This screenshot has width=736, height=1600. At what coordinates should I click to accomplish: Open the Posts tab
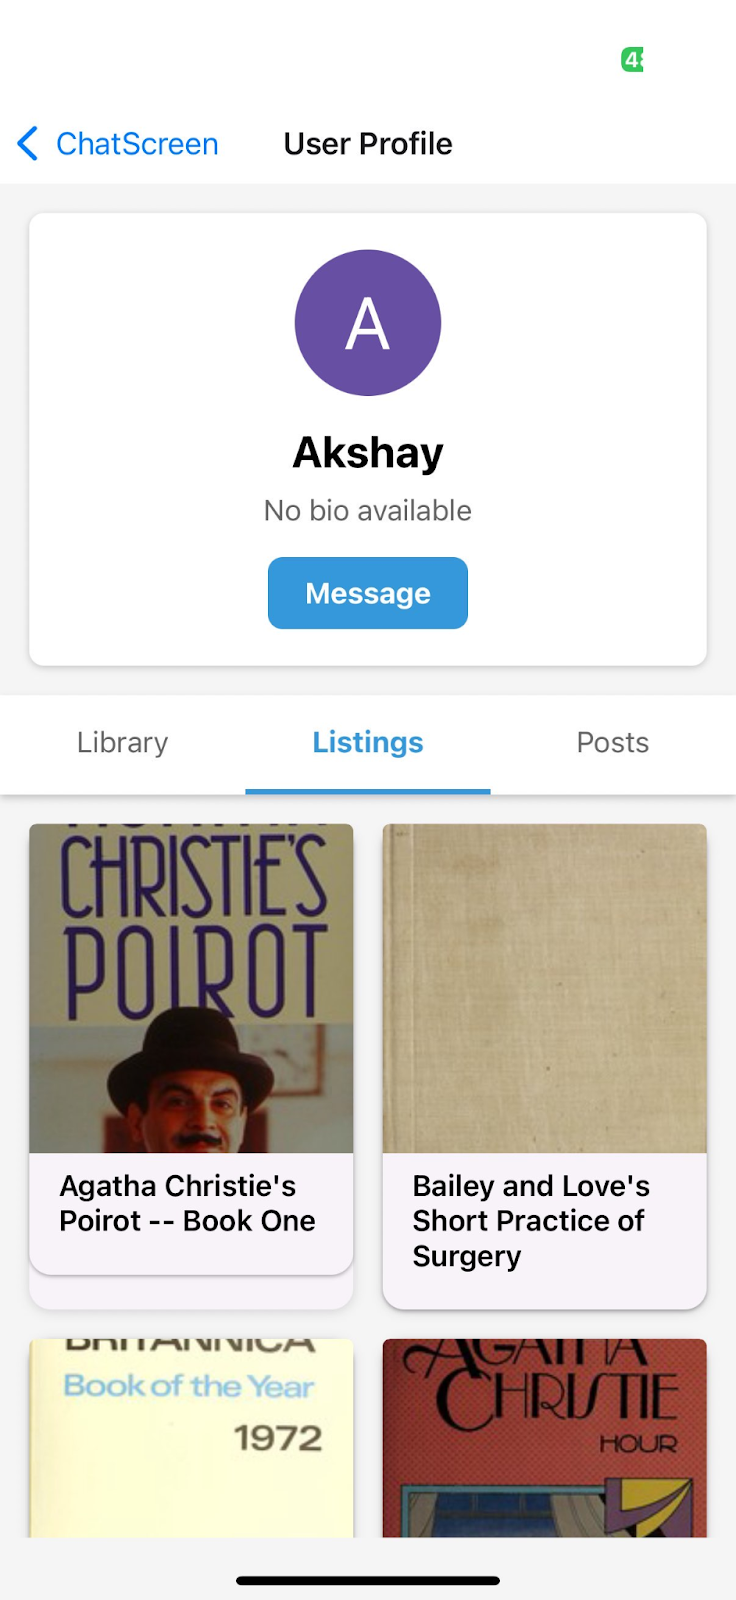point(612,743)
